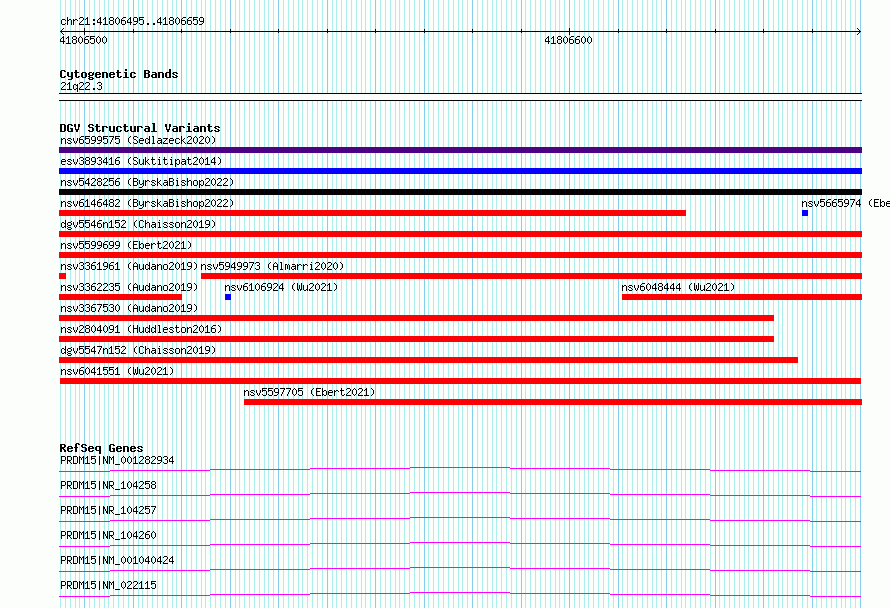Click the blue esv3893416 variant bar

click(460, 171)
